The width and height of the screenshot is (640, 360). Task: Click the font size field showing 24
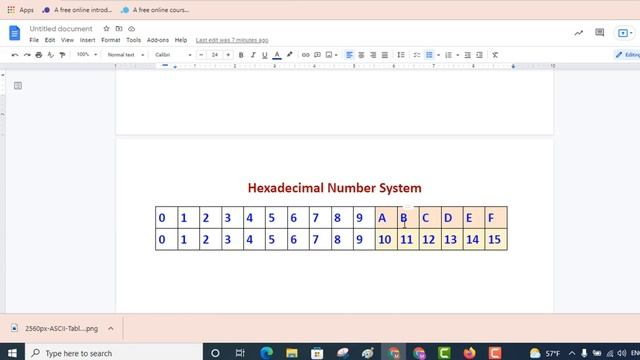(215, 55)
